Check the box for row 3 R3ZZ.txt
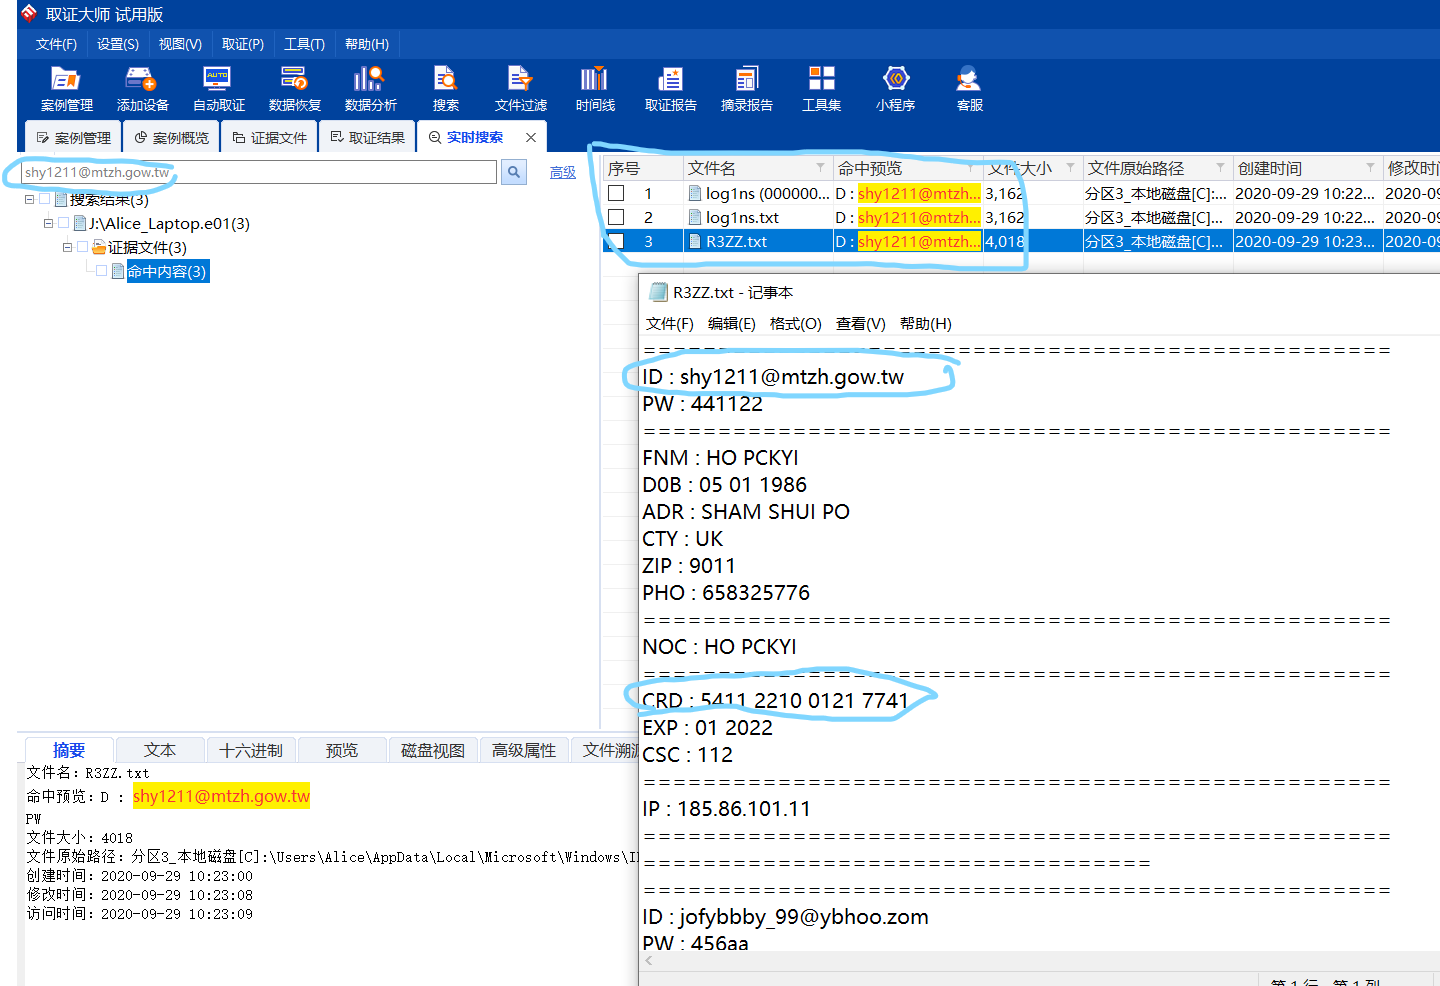 click(x=616, y=241)
